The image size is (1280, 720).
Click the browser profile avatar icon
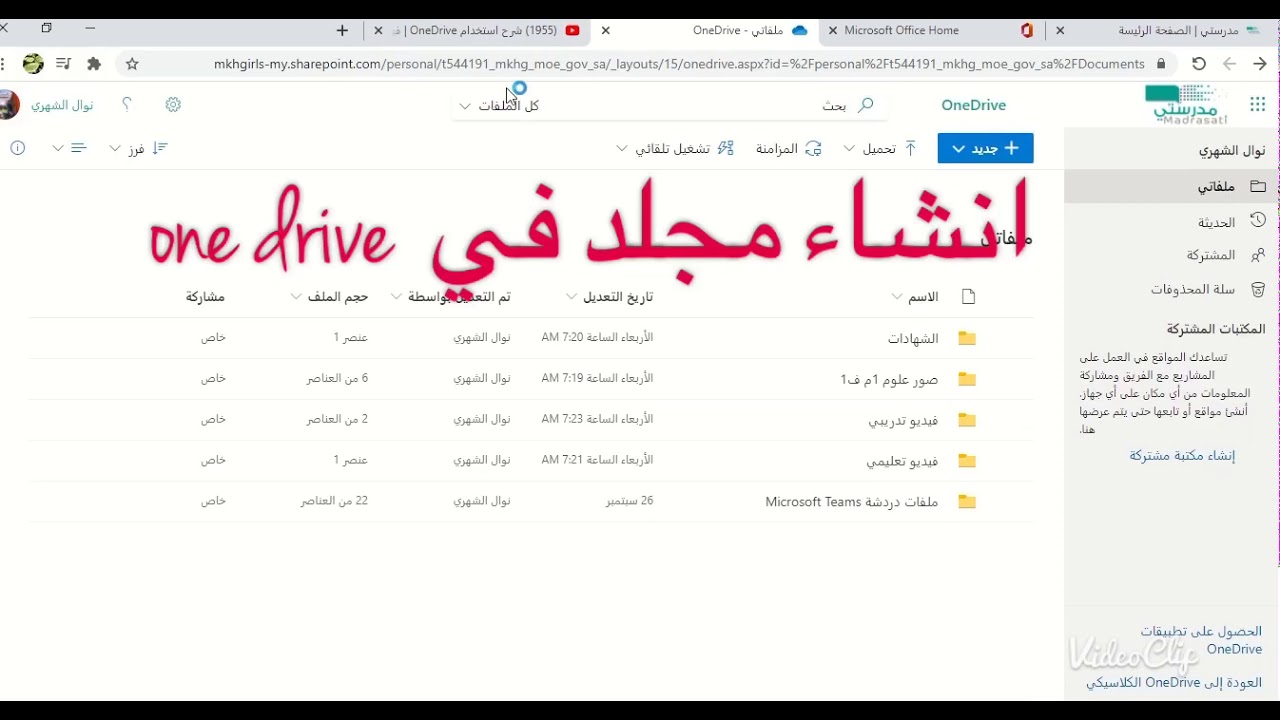[33, 64]
